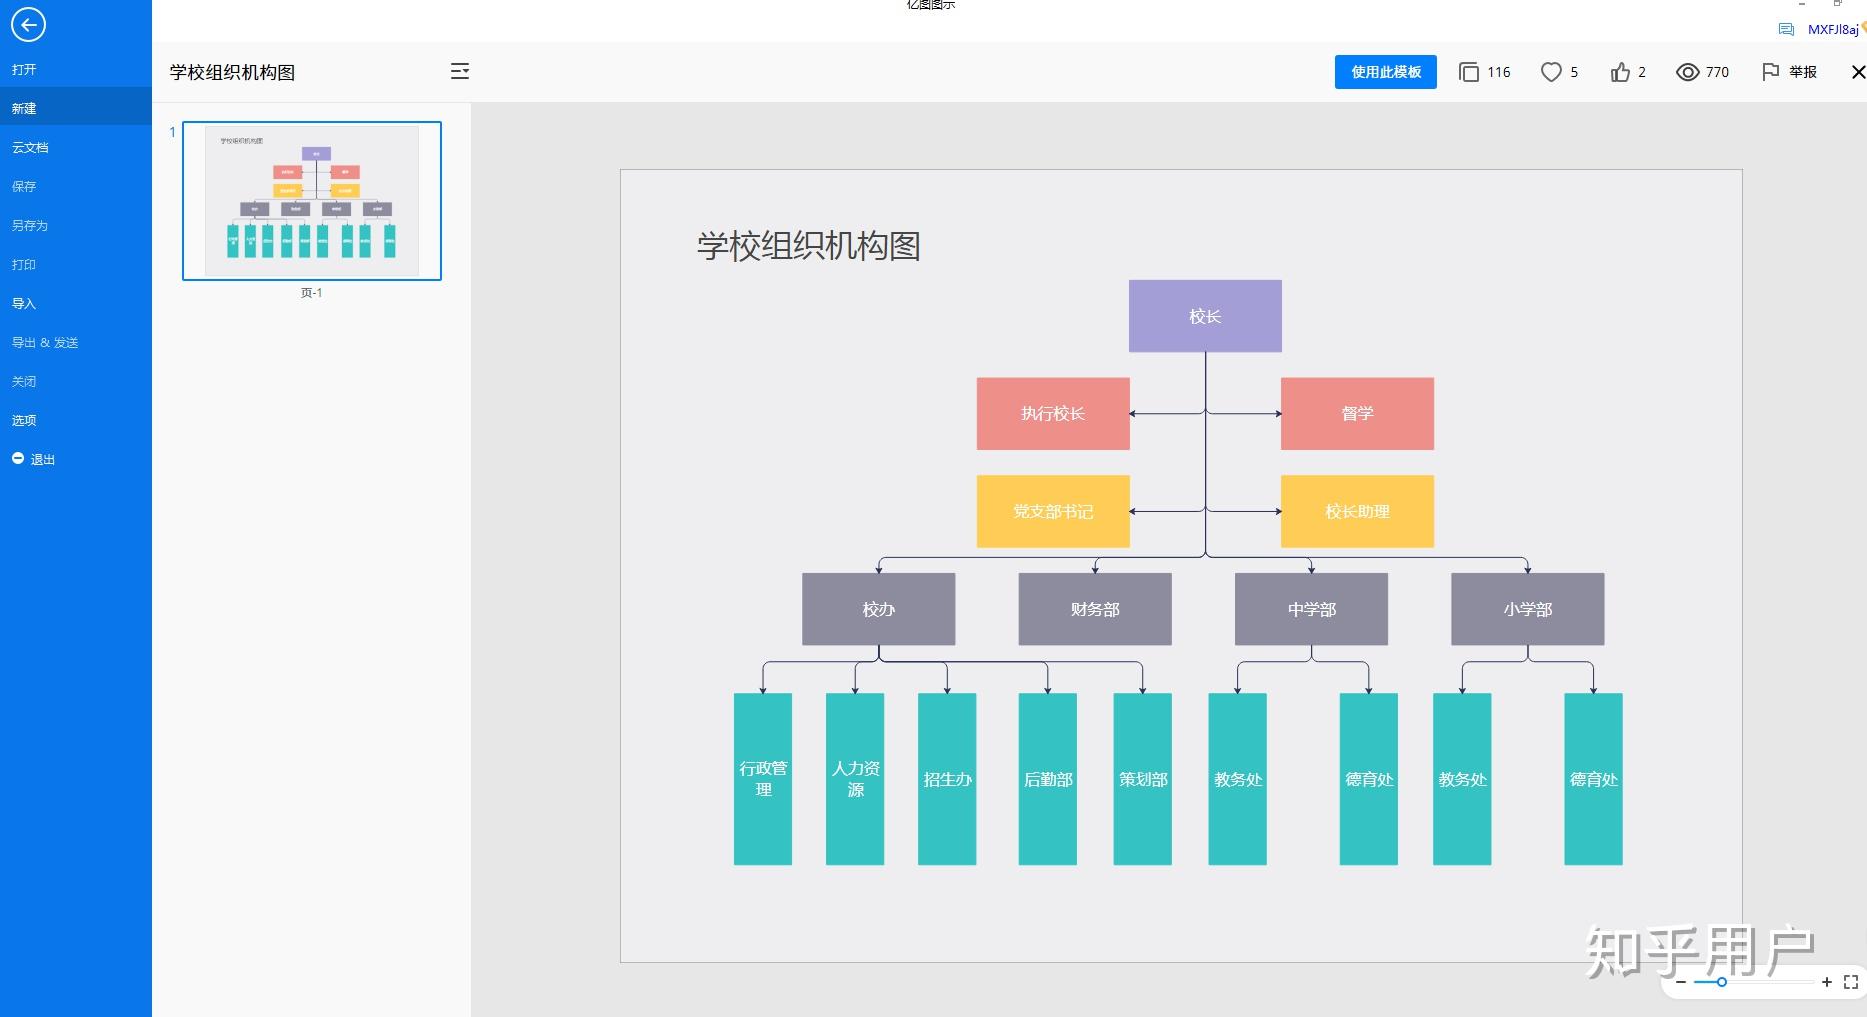Click the 校办 box

pyautogui.click(x=879, y=609)
